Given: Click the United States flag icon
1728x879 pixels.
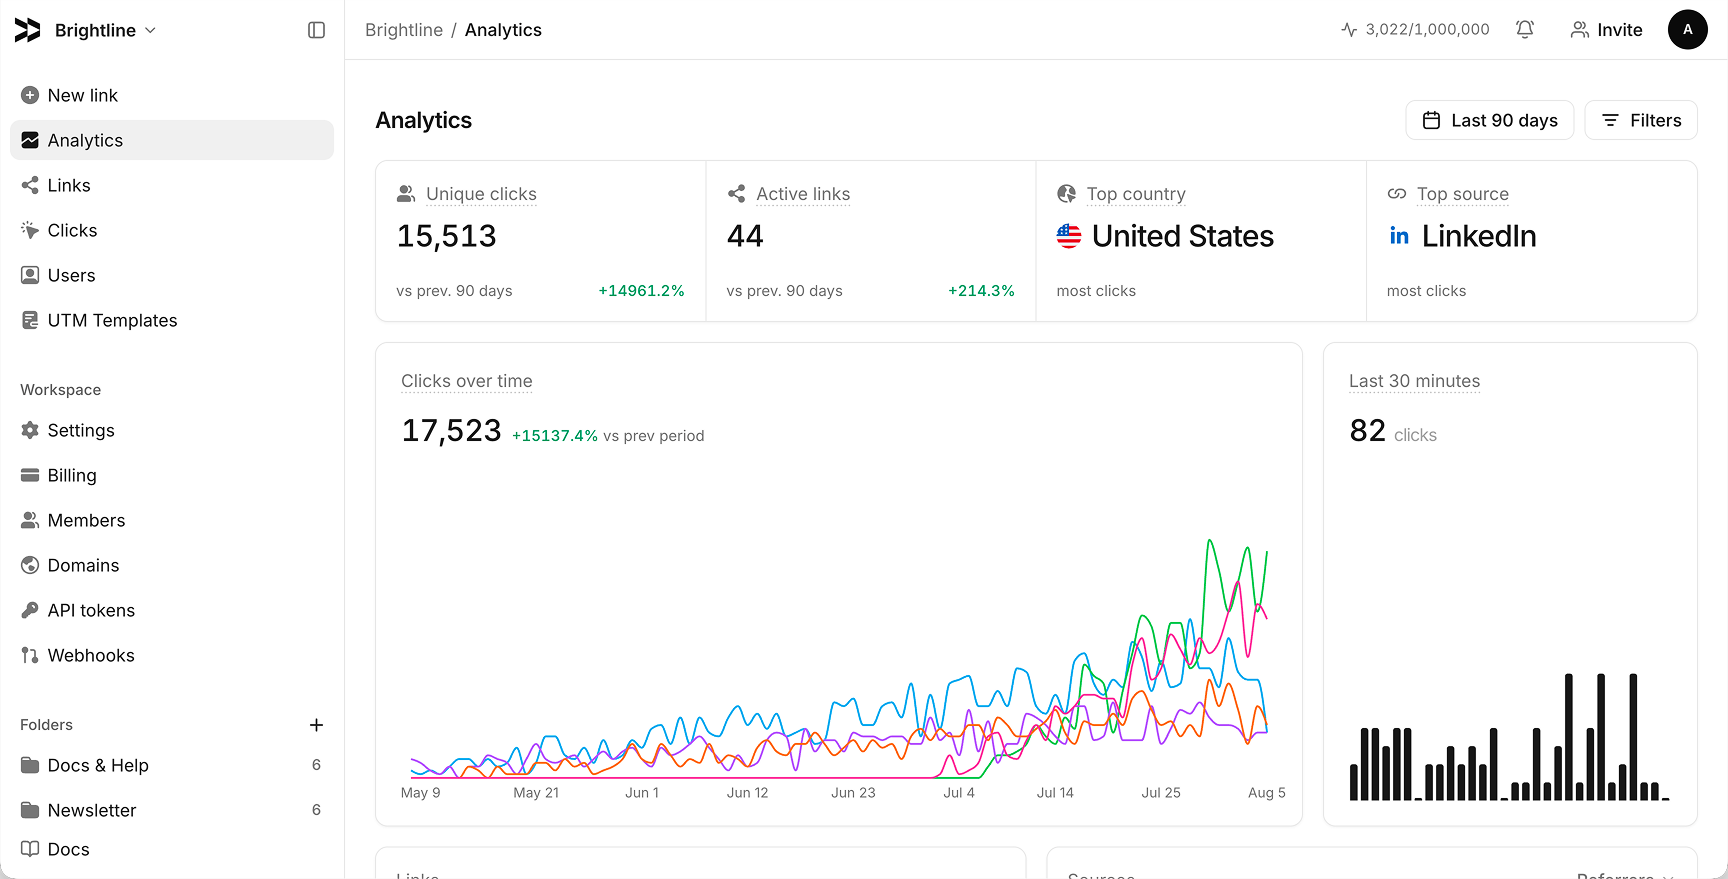Looking at the screenshot, I should click(1069, 236).
